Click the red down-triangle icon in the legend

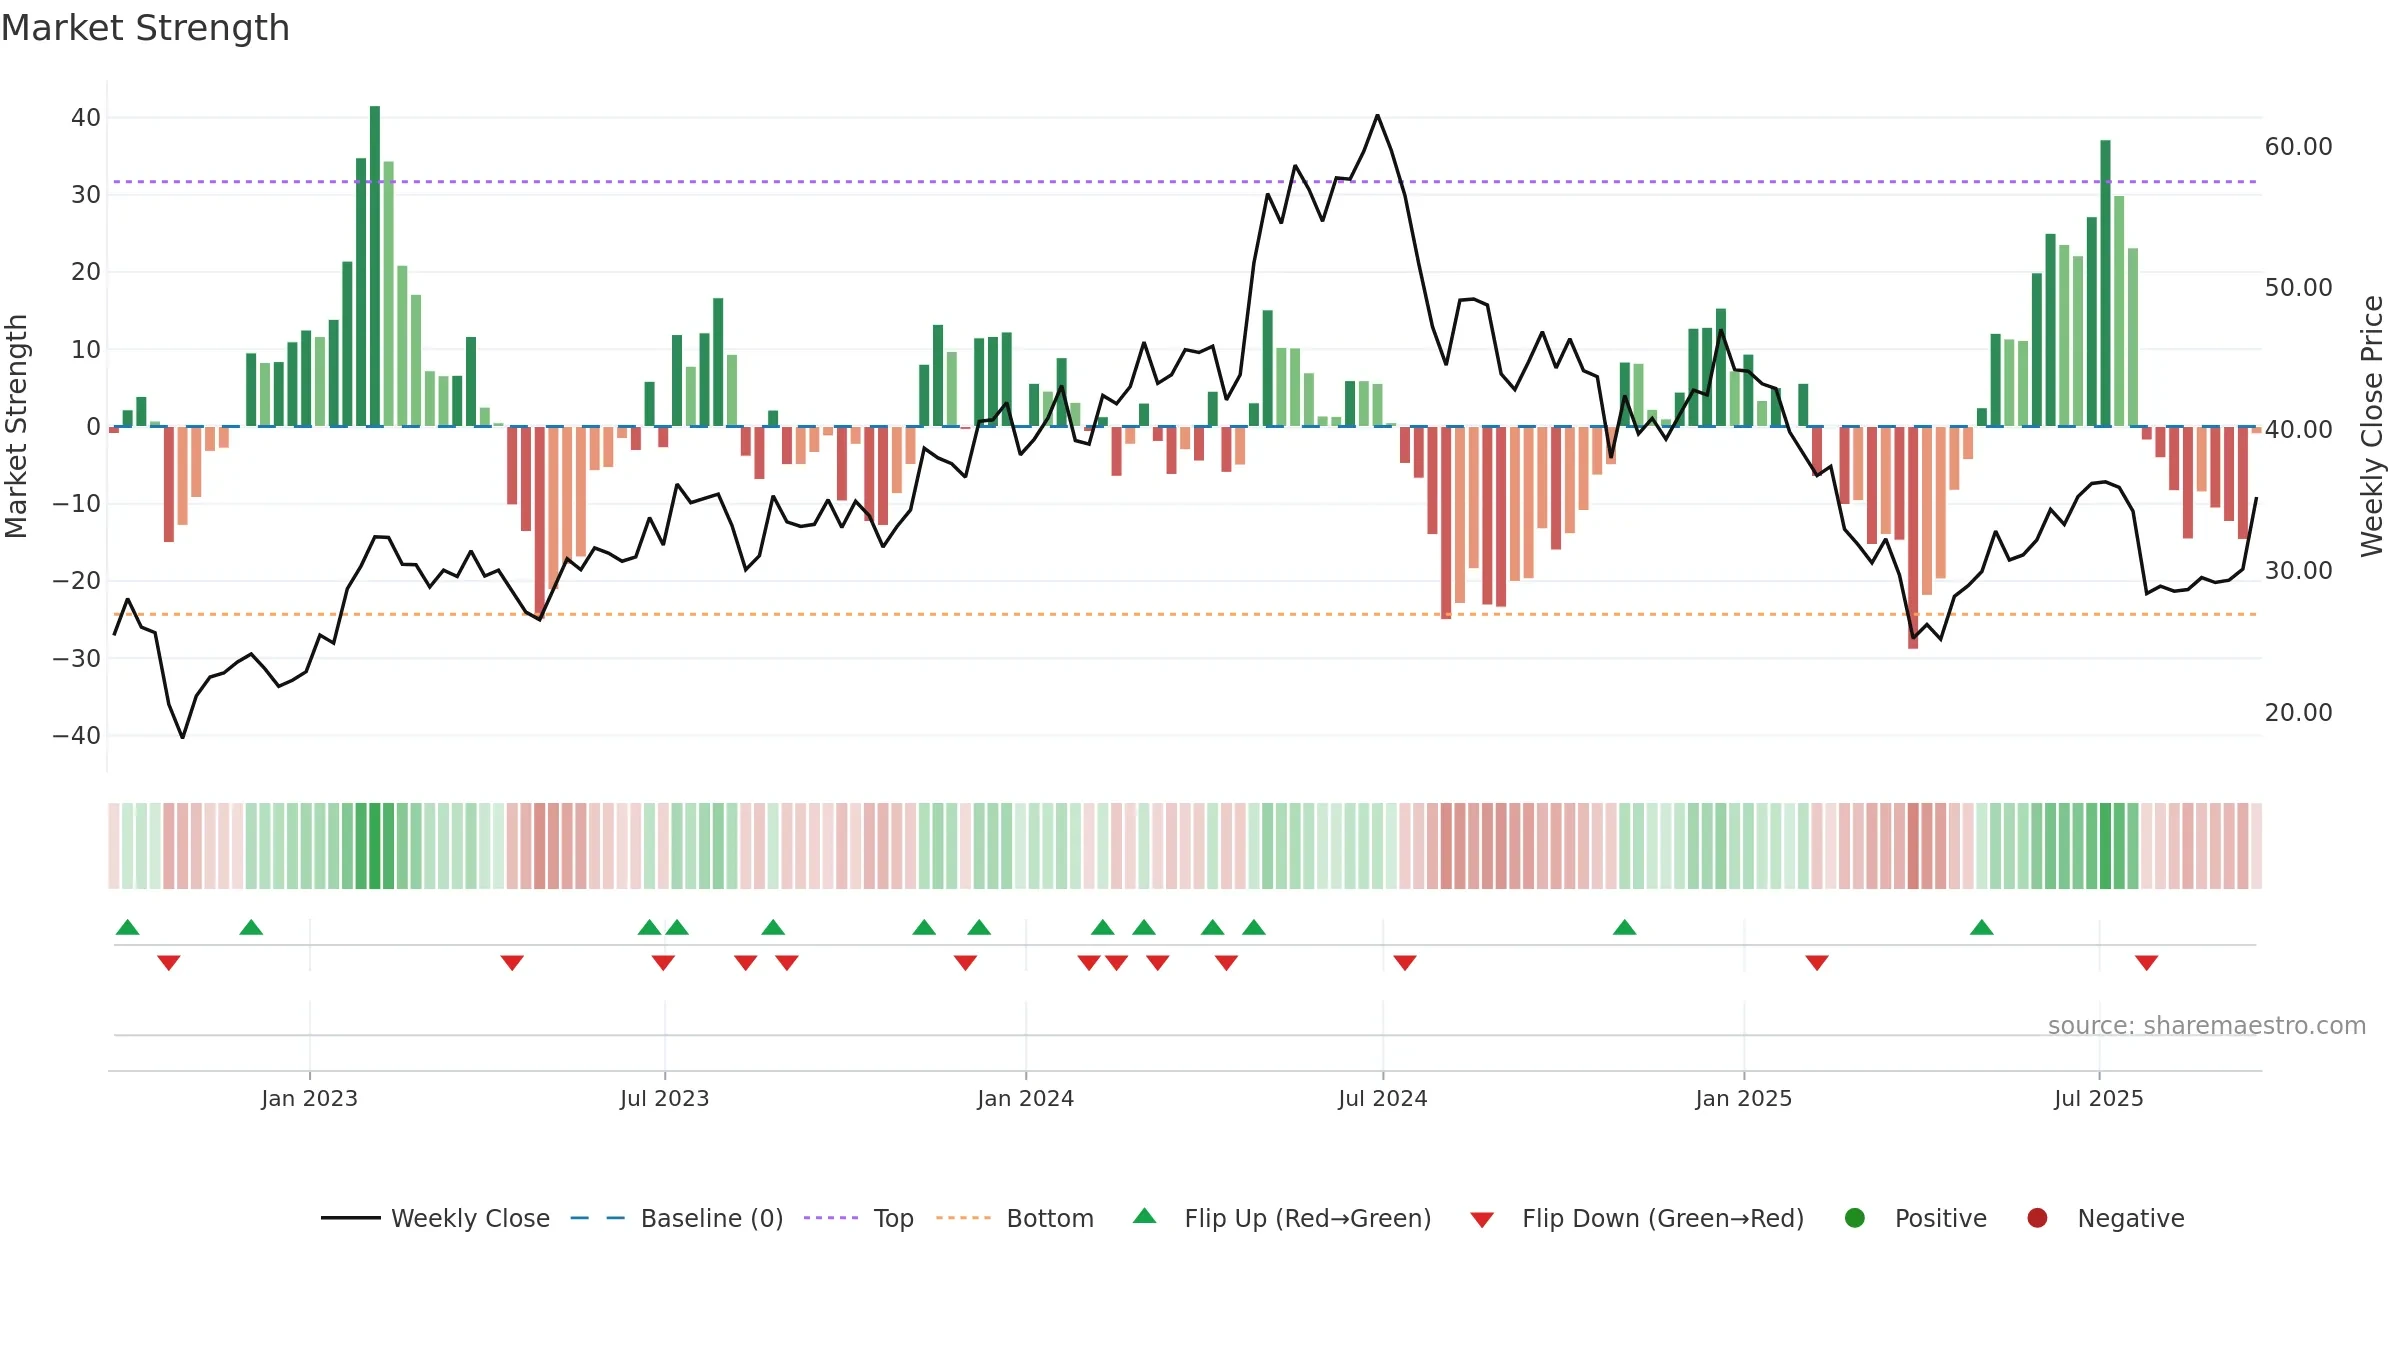1482,1220
